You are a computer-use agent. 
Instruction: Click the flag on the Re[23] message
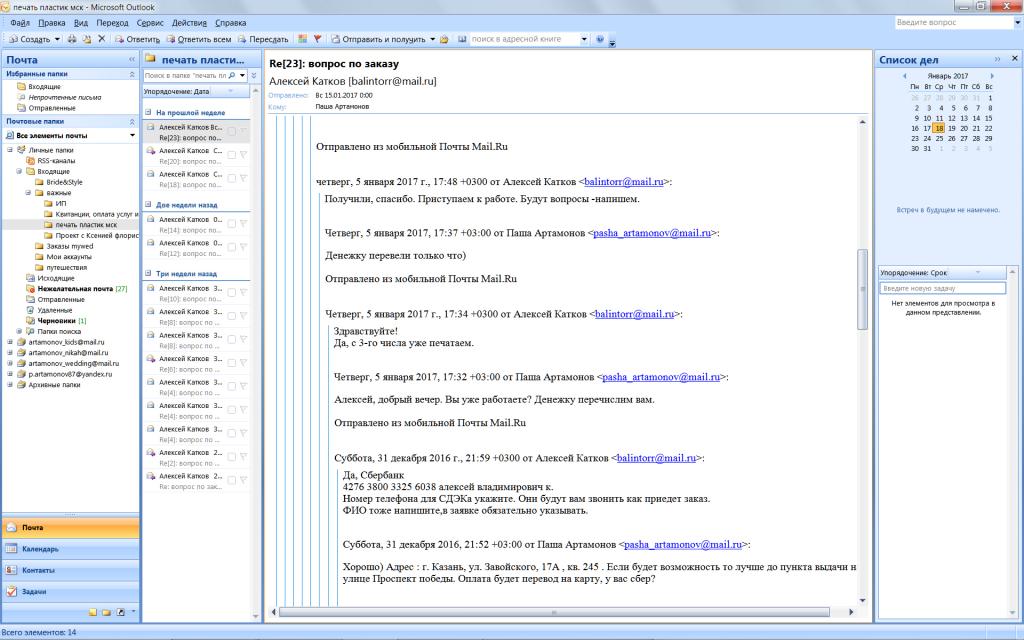(x=243, y=132)
